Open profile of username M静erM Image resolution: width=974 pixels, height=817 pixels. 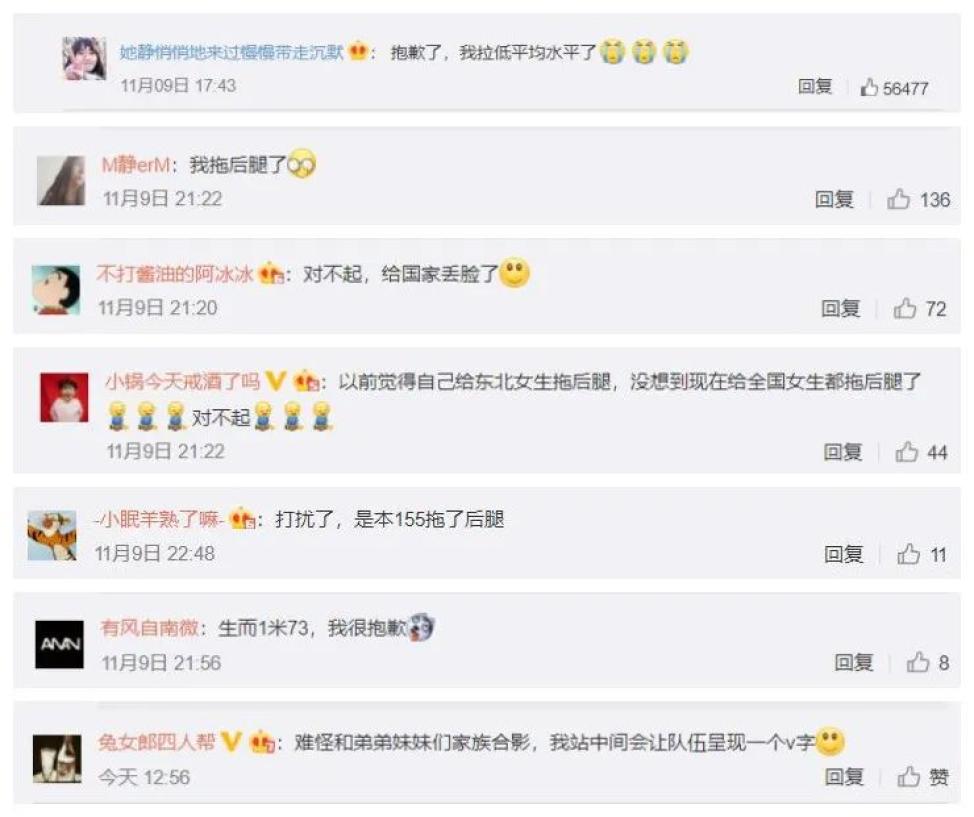click(x=135, y=165)
